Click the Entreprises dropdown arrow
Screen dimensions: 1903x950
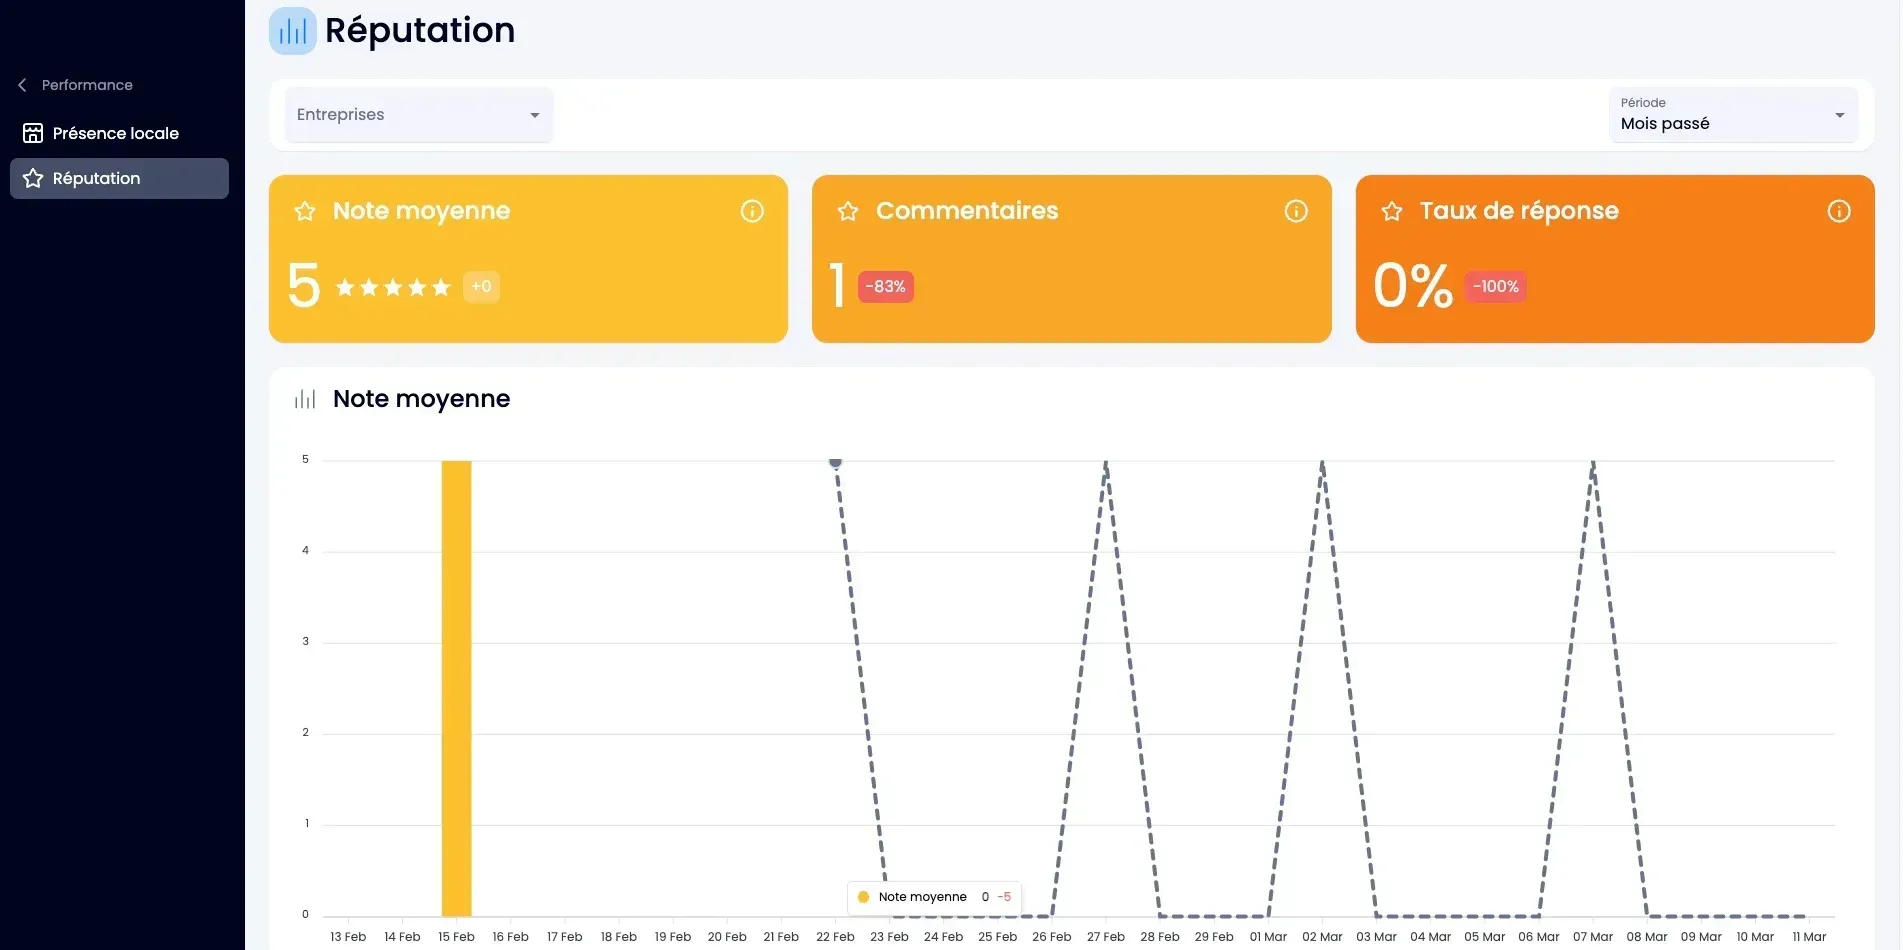[x=535, y=116]
